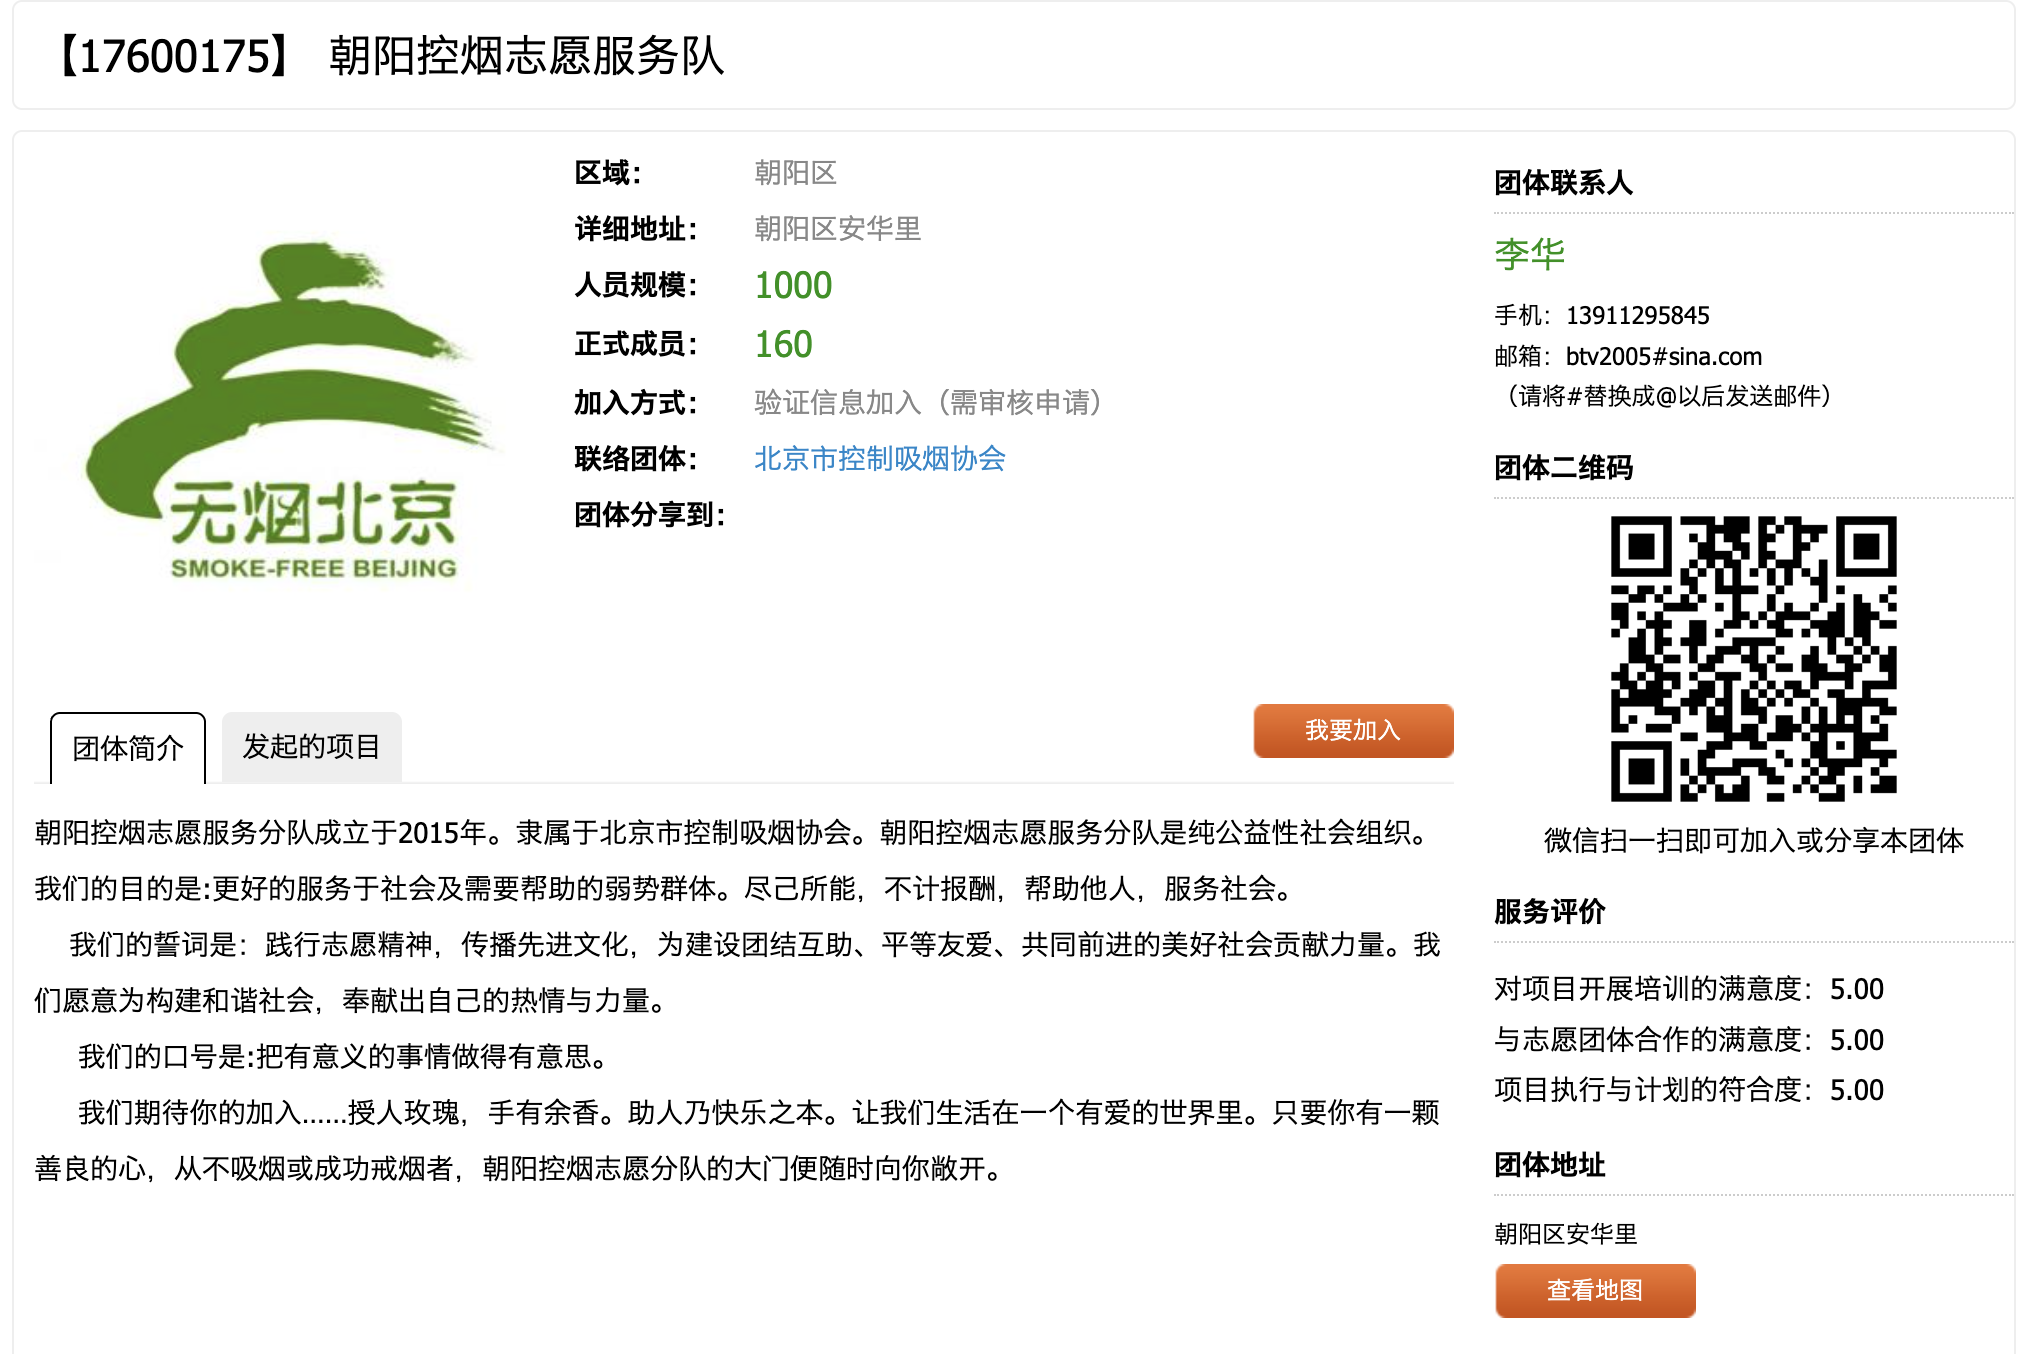
Task: Open the 北京市控制吸烟协会 link
Action: click(x=879, y=459)
